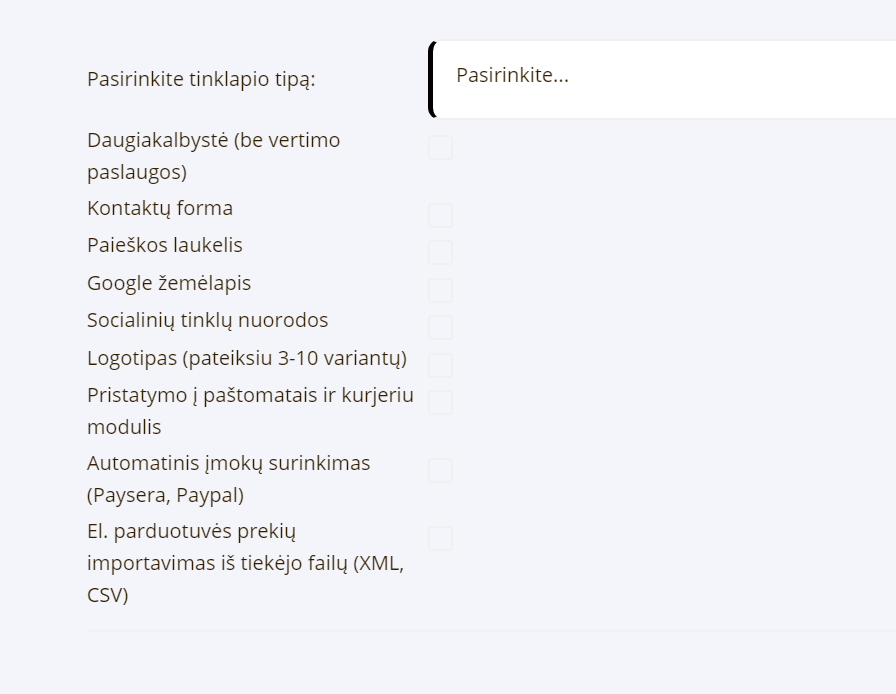Check the Logotipas option box

click(x=440, y=365)
